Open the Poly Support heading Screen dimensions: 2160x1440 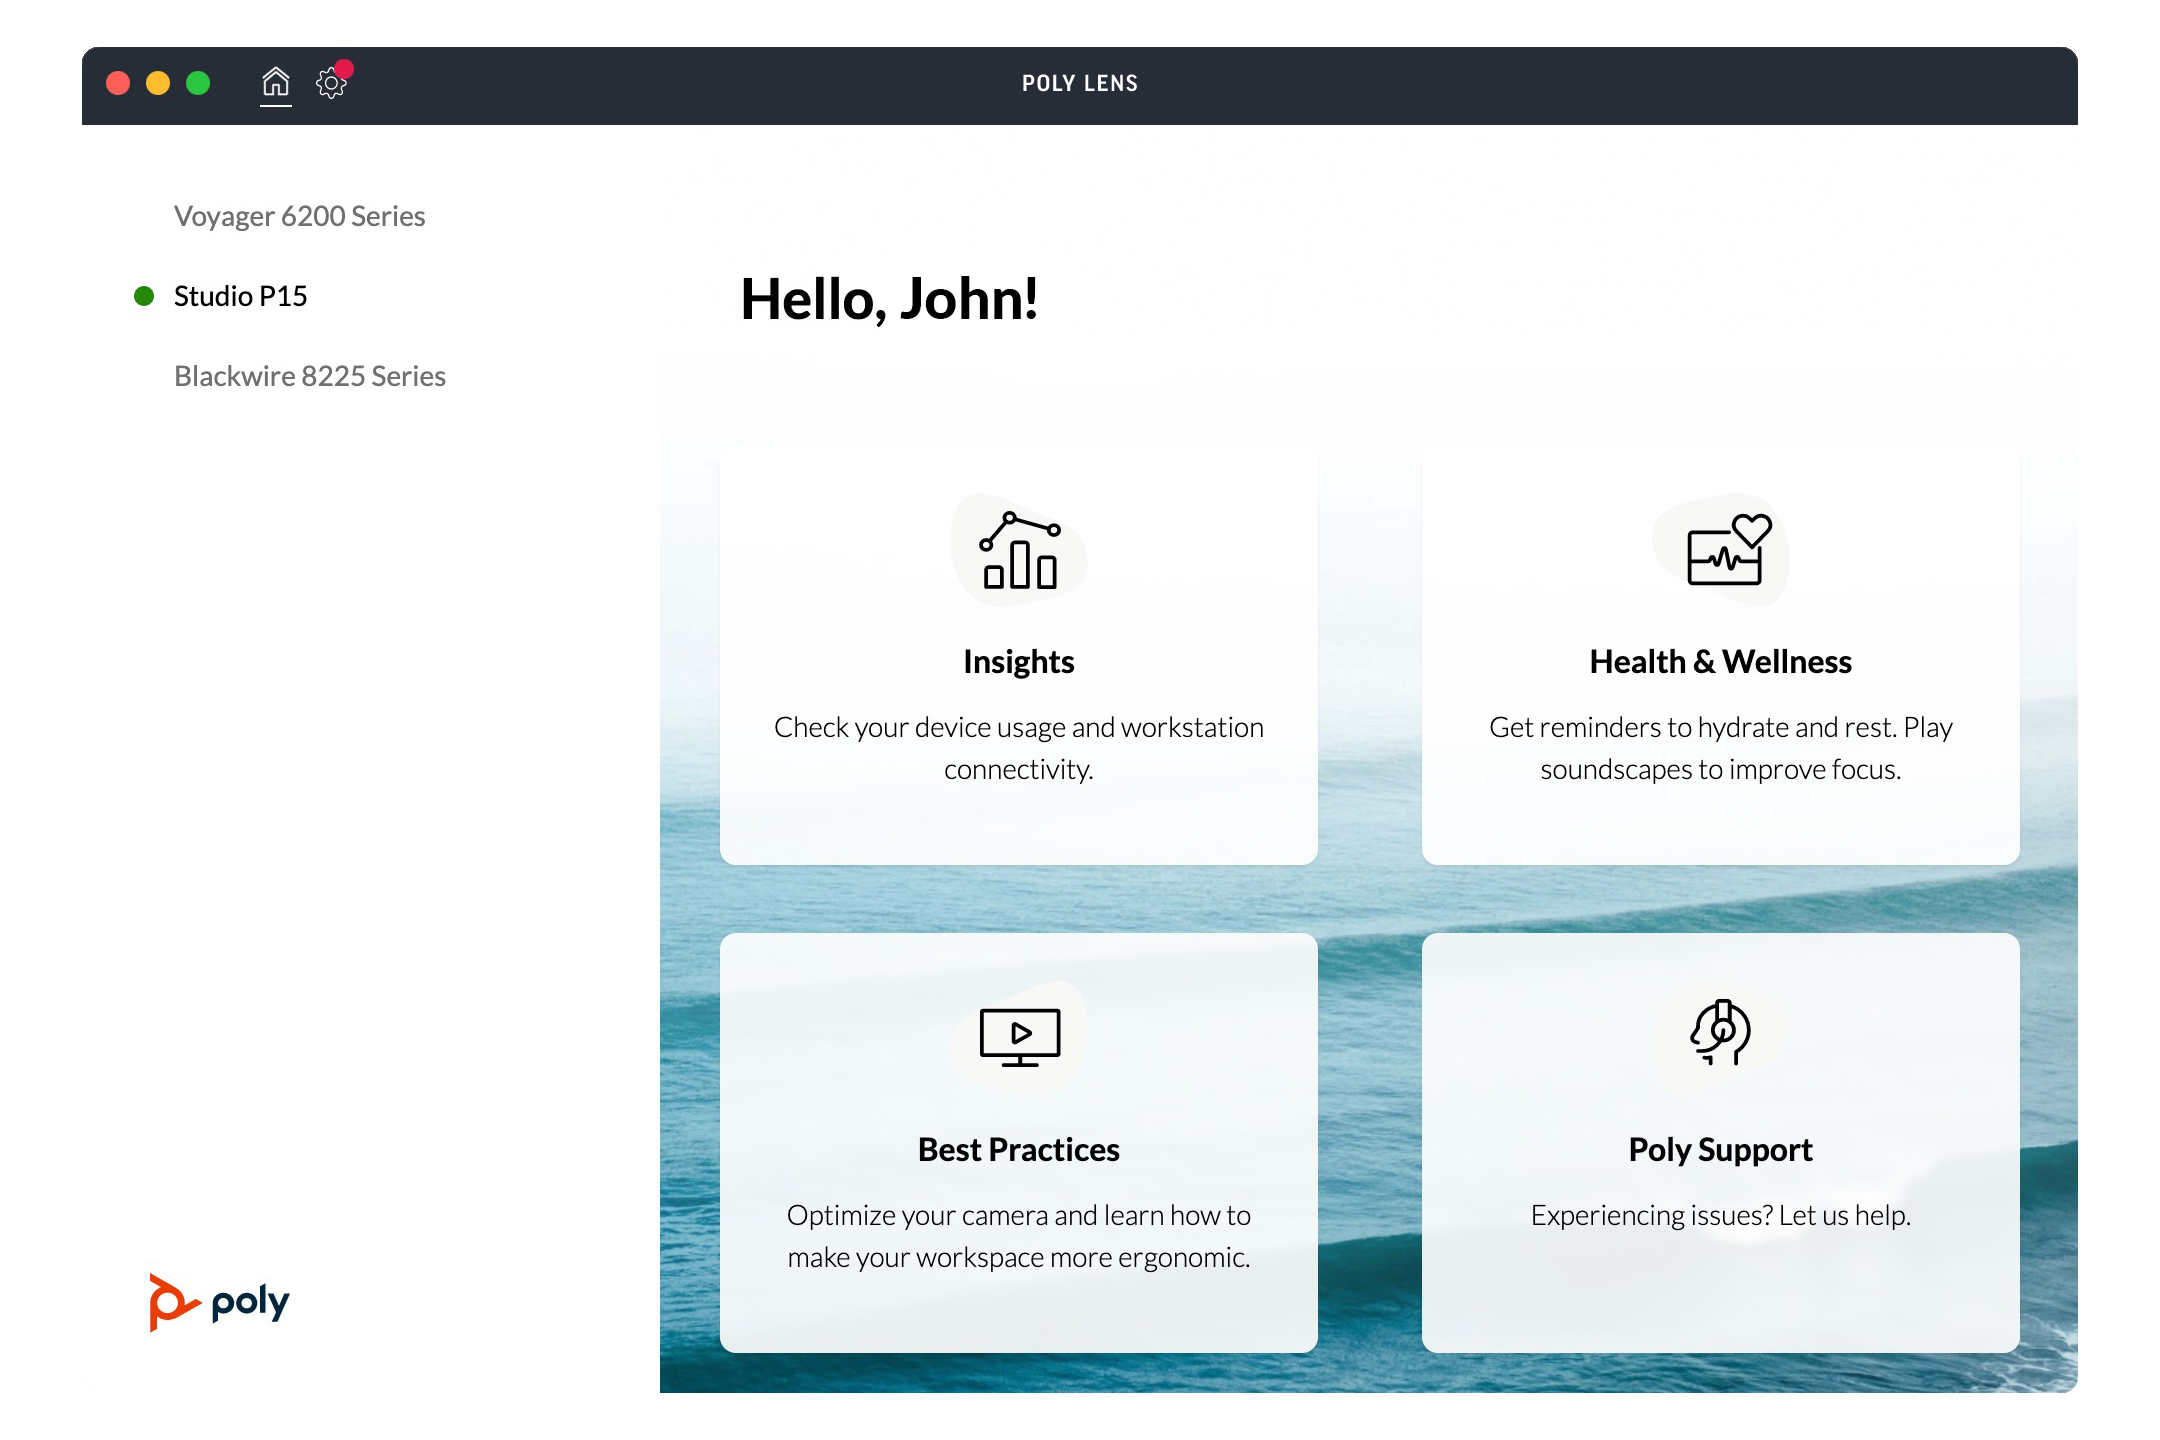click(1720, 1150)
